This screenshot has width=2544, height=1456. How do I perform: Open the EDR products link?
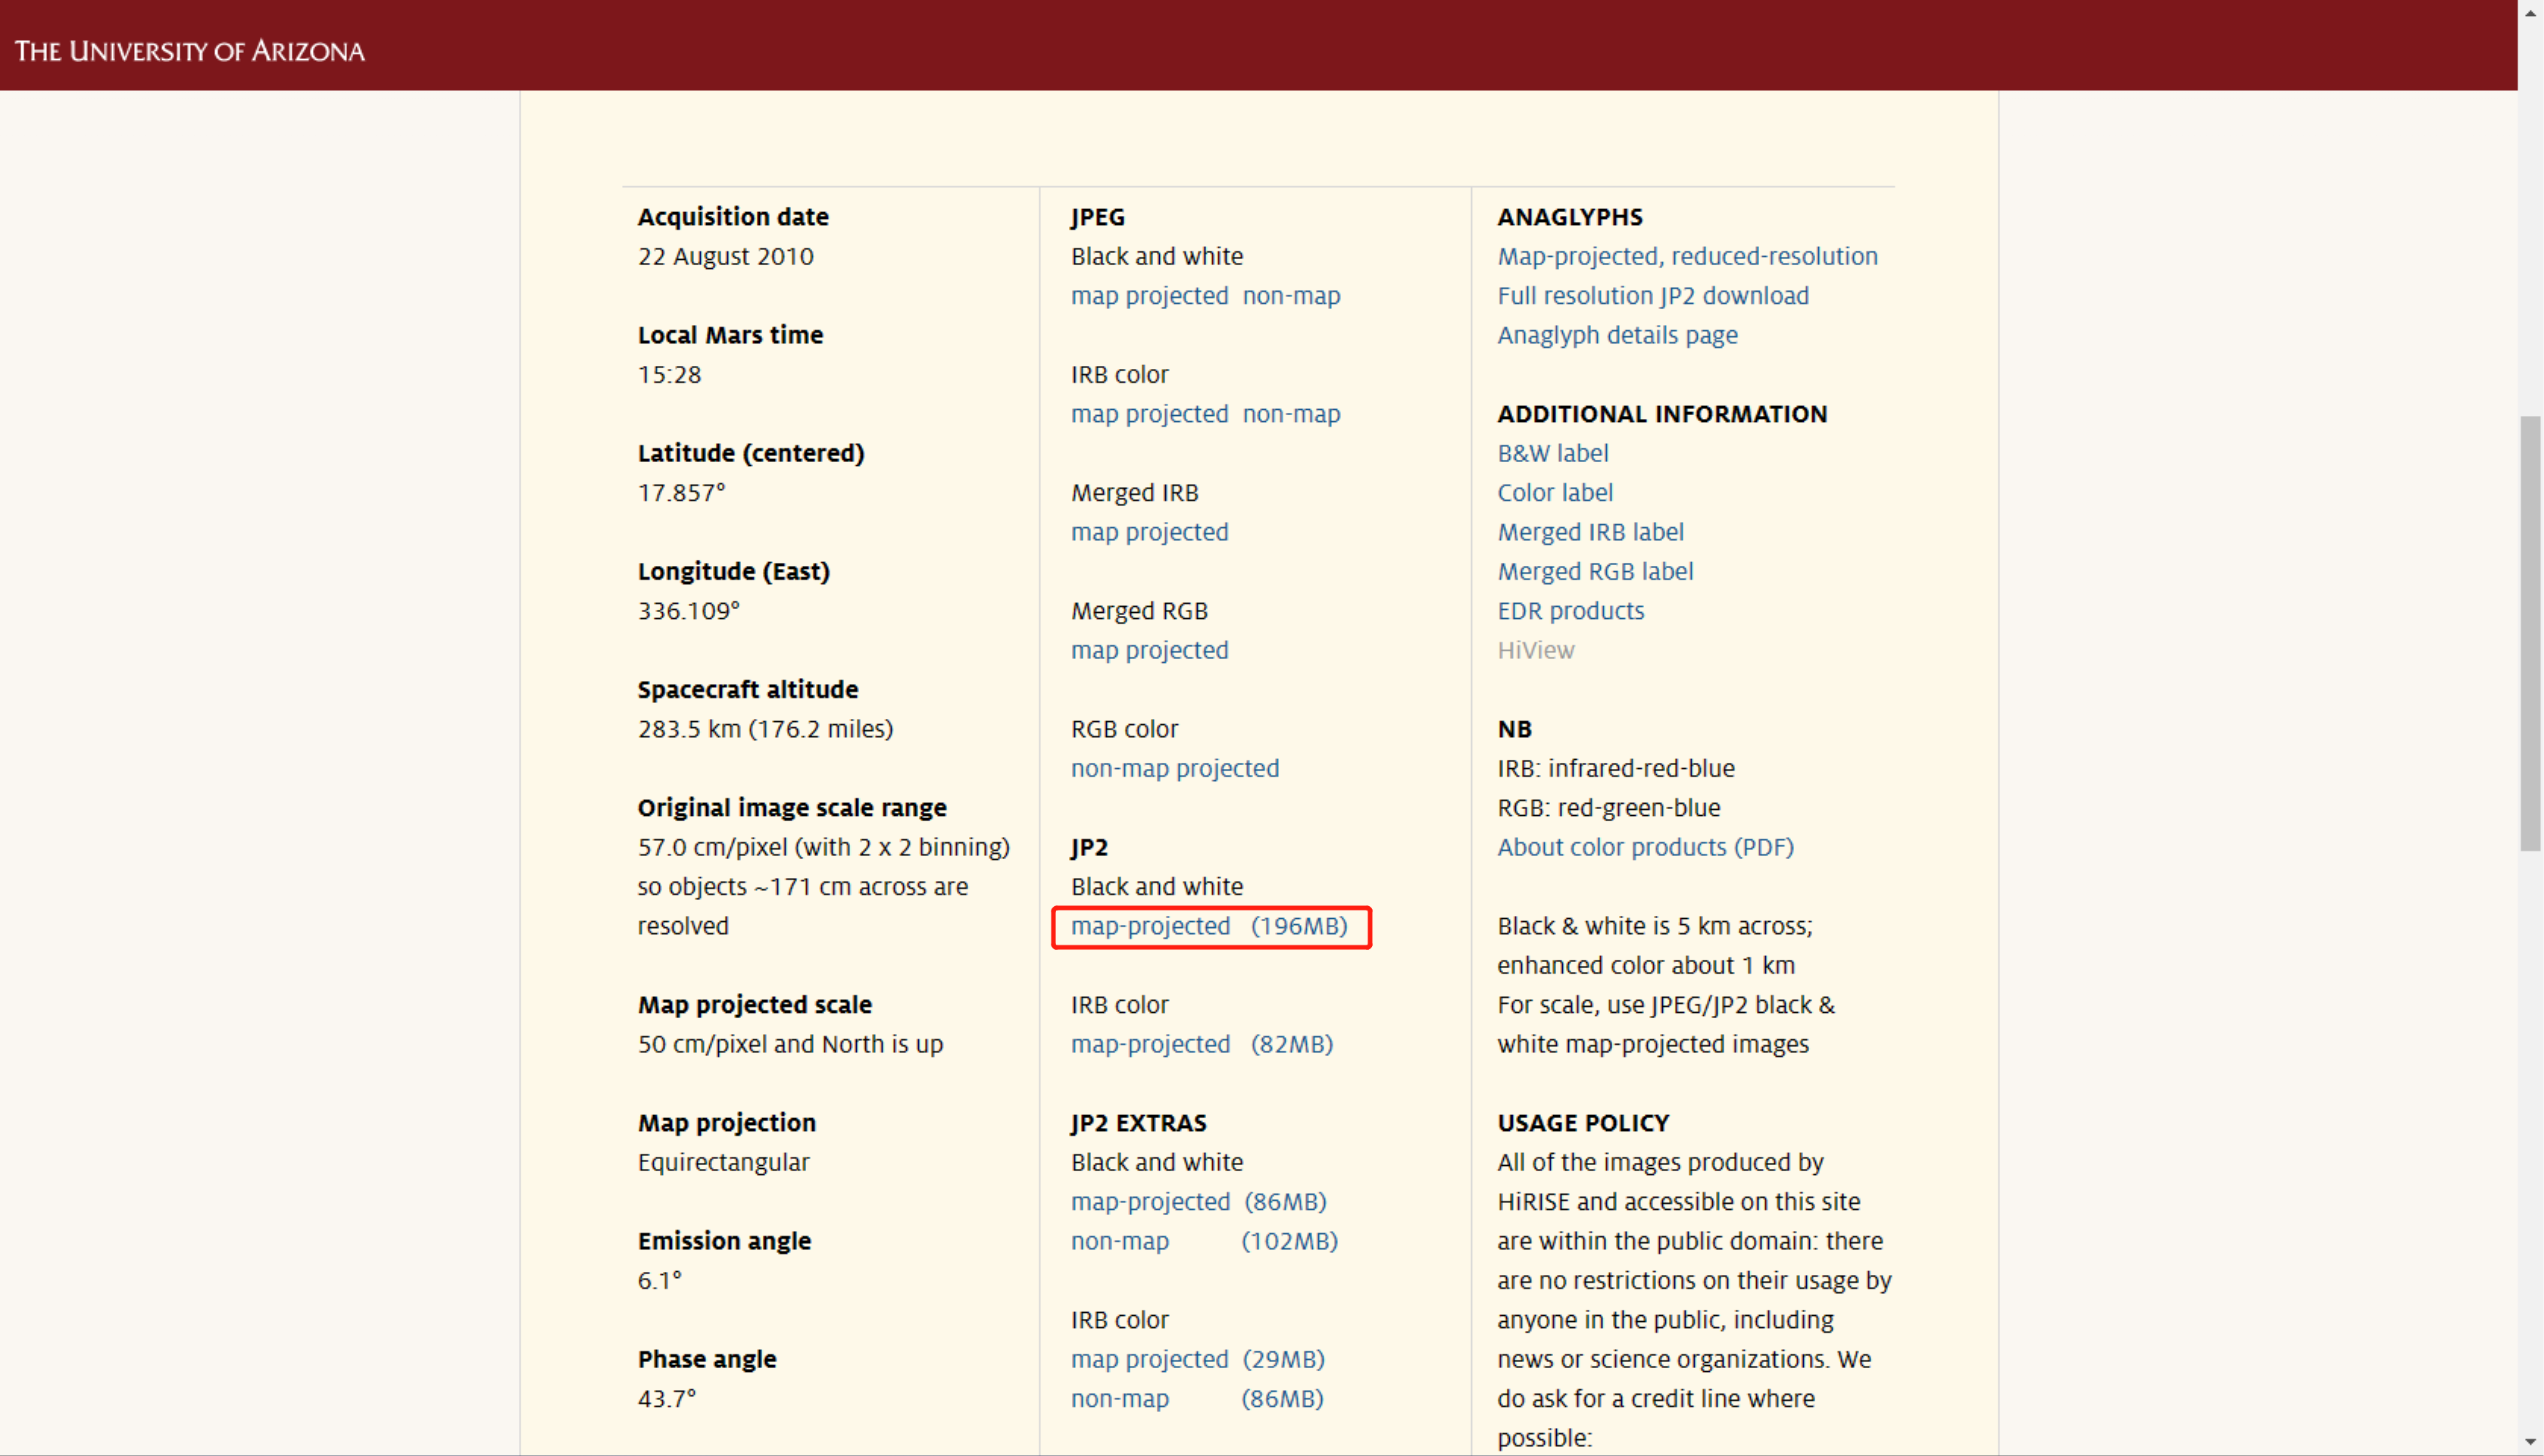coord(1570,610)
